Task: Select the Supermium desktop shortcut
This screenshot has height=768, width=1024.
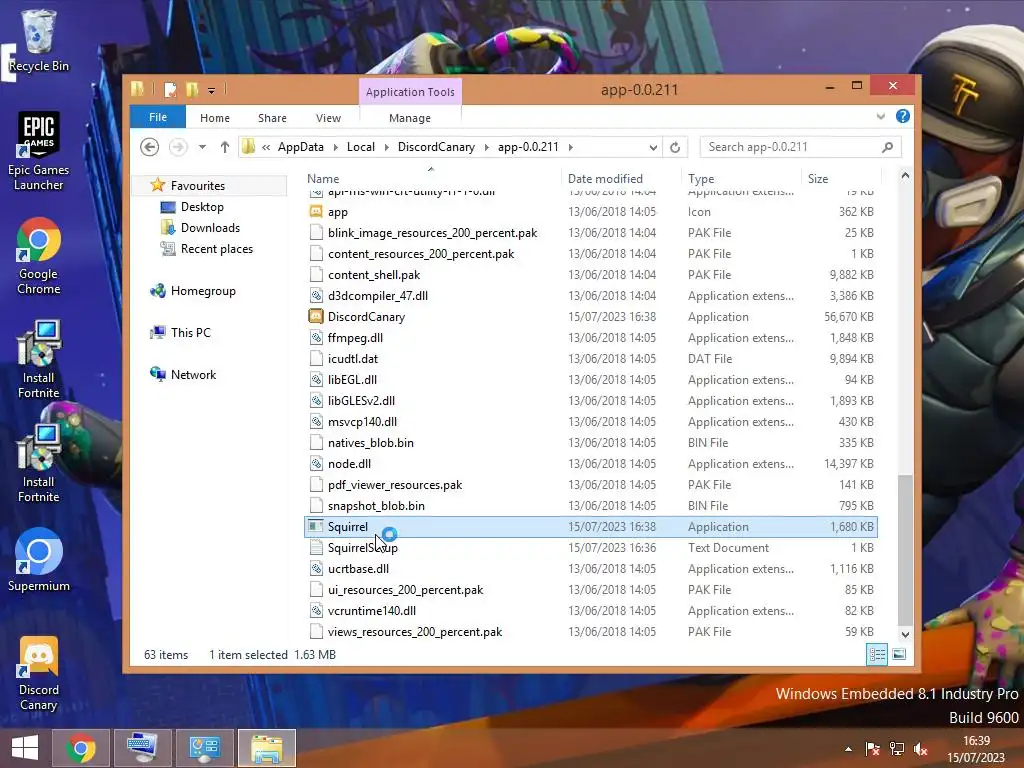Action: (x=38, y=560)
